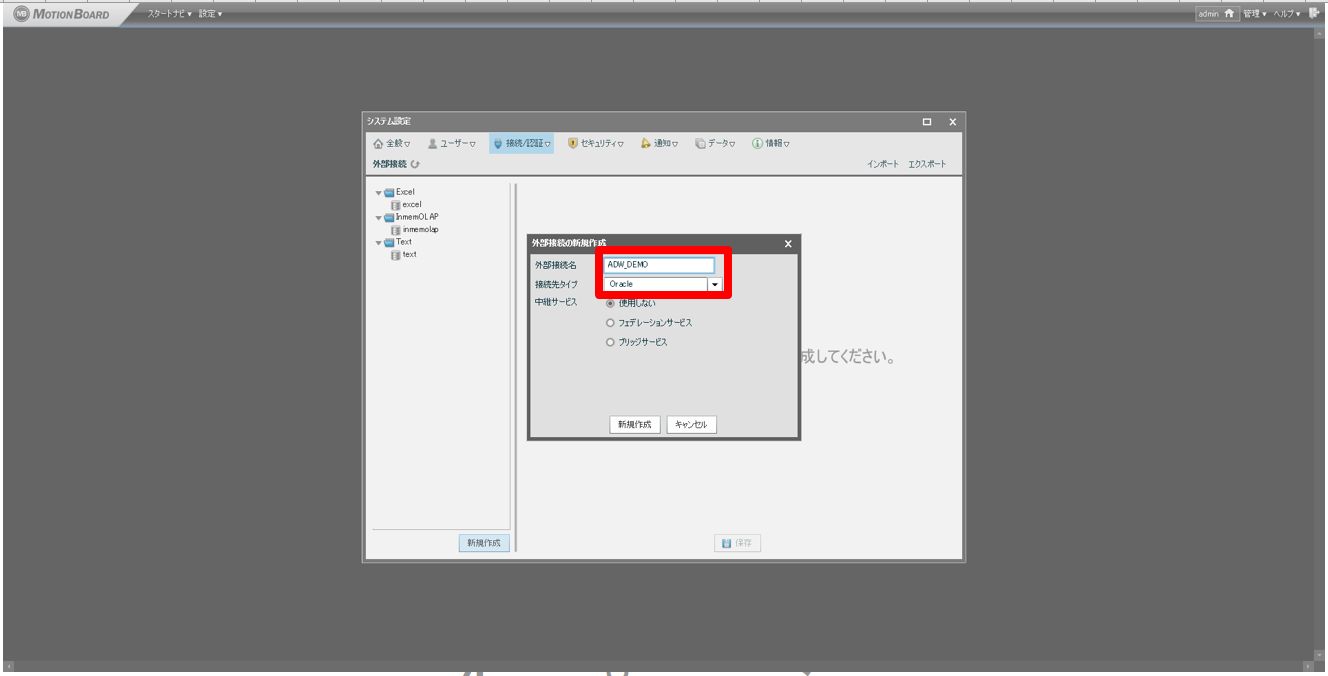Choose the ブリッジサービス radio option
The image size is (1328, 676).
tap(610, 342)
